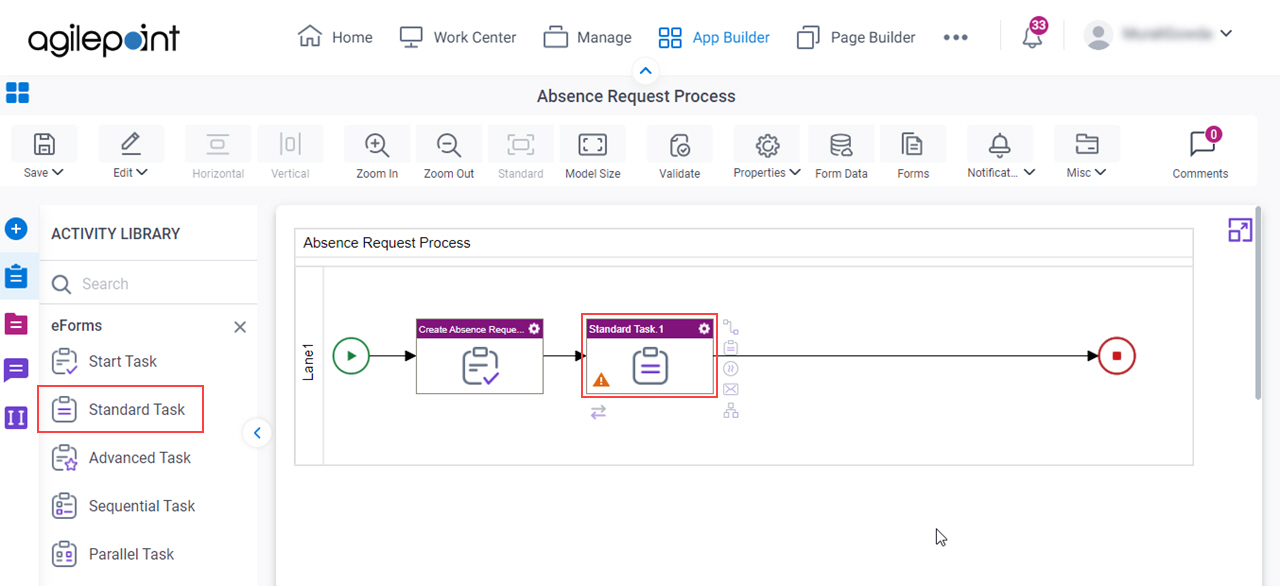Open the Edit pencil tool

click(130, 145)
